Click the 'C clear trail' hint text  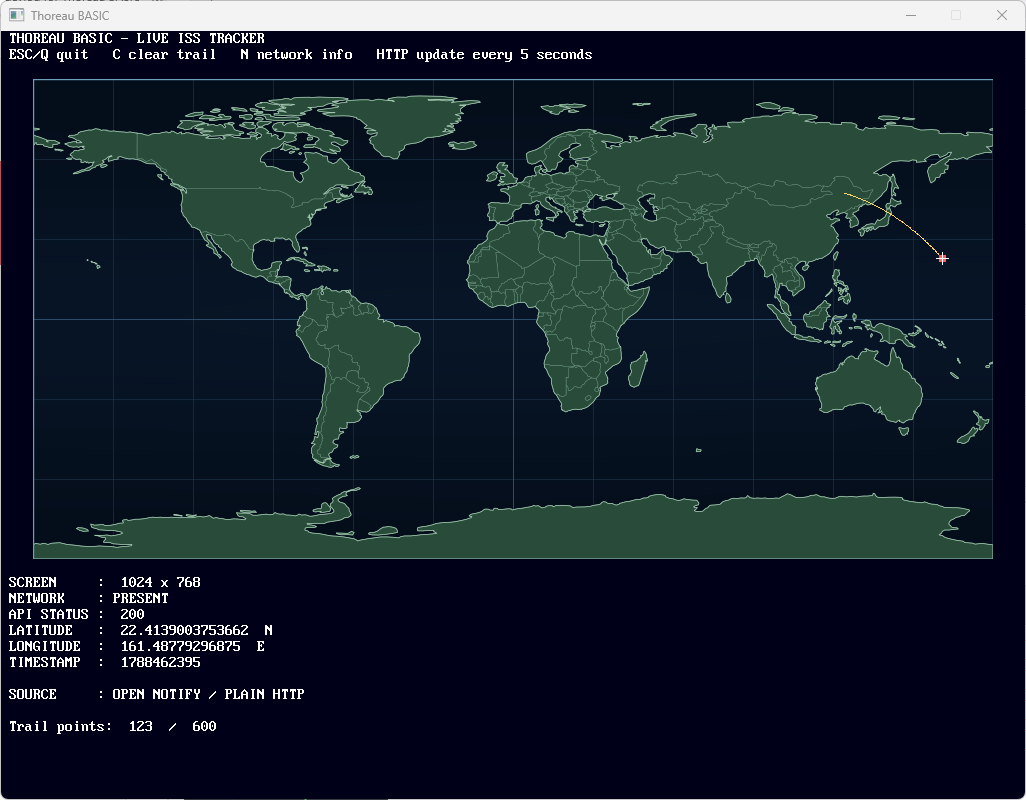(x=164, y=54)
